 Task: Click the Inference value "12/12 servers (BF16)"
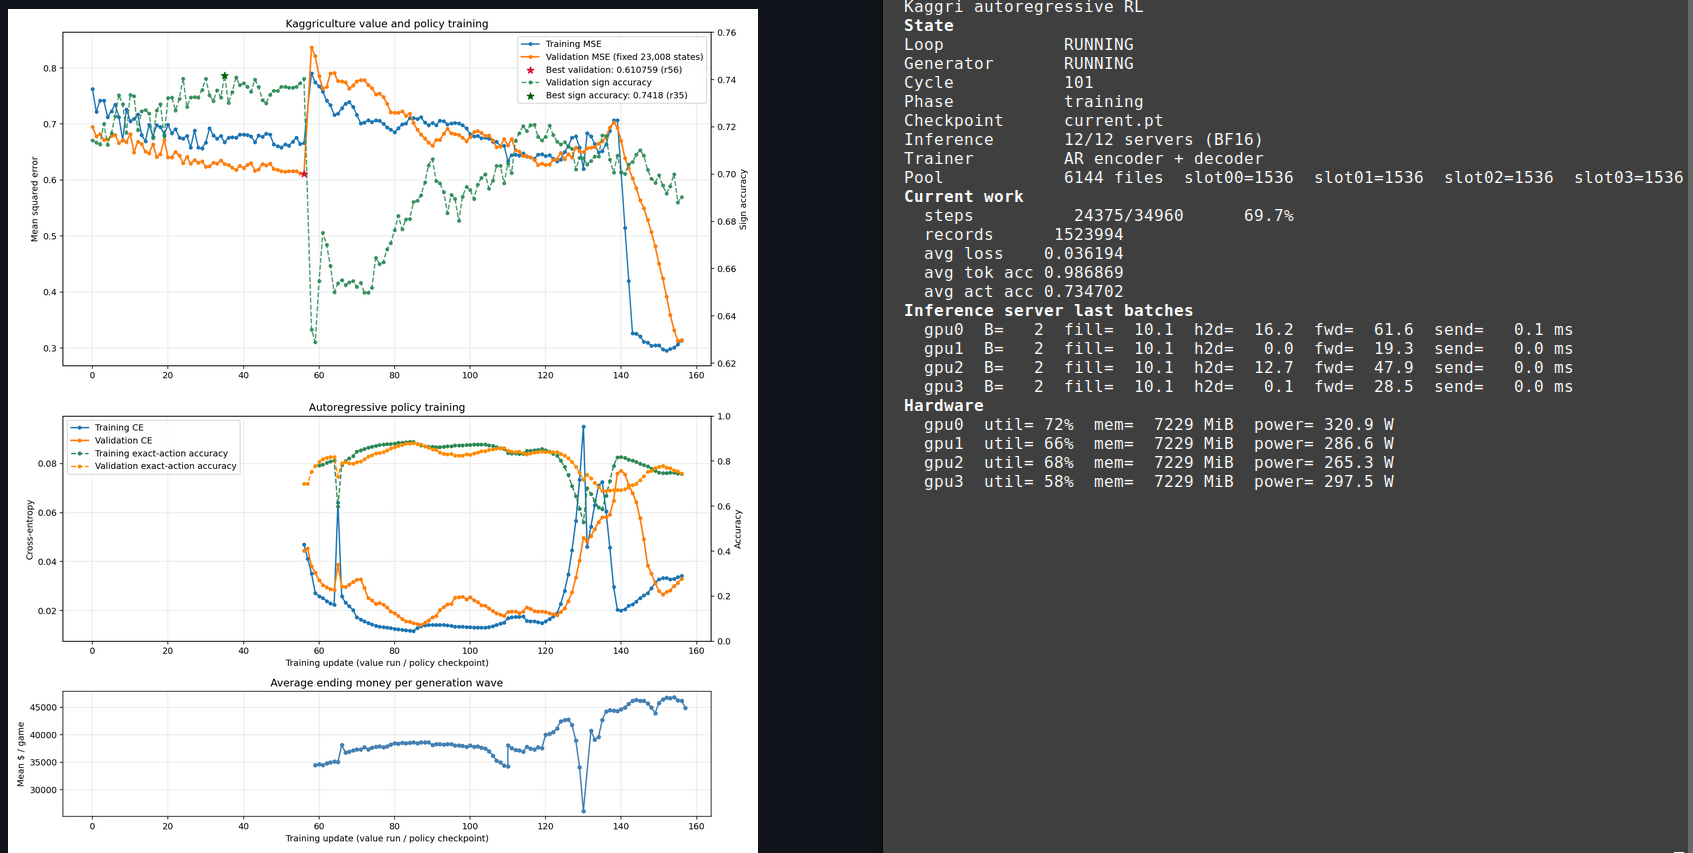coord(1163,140)
